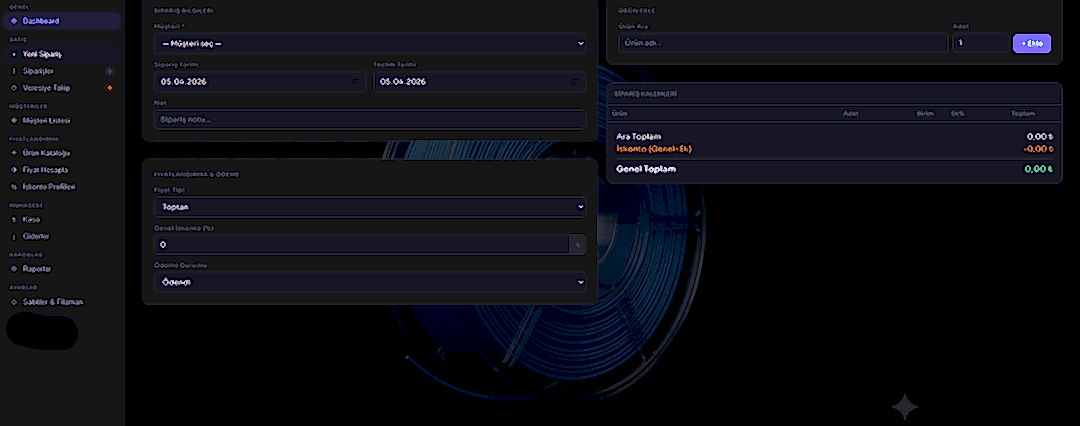Open the Dashboard sidebar icon
1080x426 pixels.
[x=14, y=21]
